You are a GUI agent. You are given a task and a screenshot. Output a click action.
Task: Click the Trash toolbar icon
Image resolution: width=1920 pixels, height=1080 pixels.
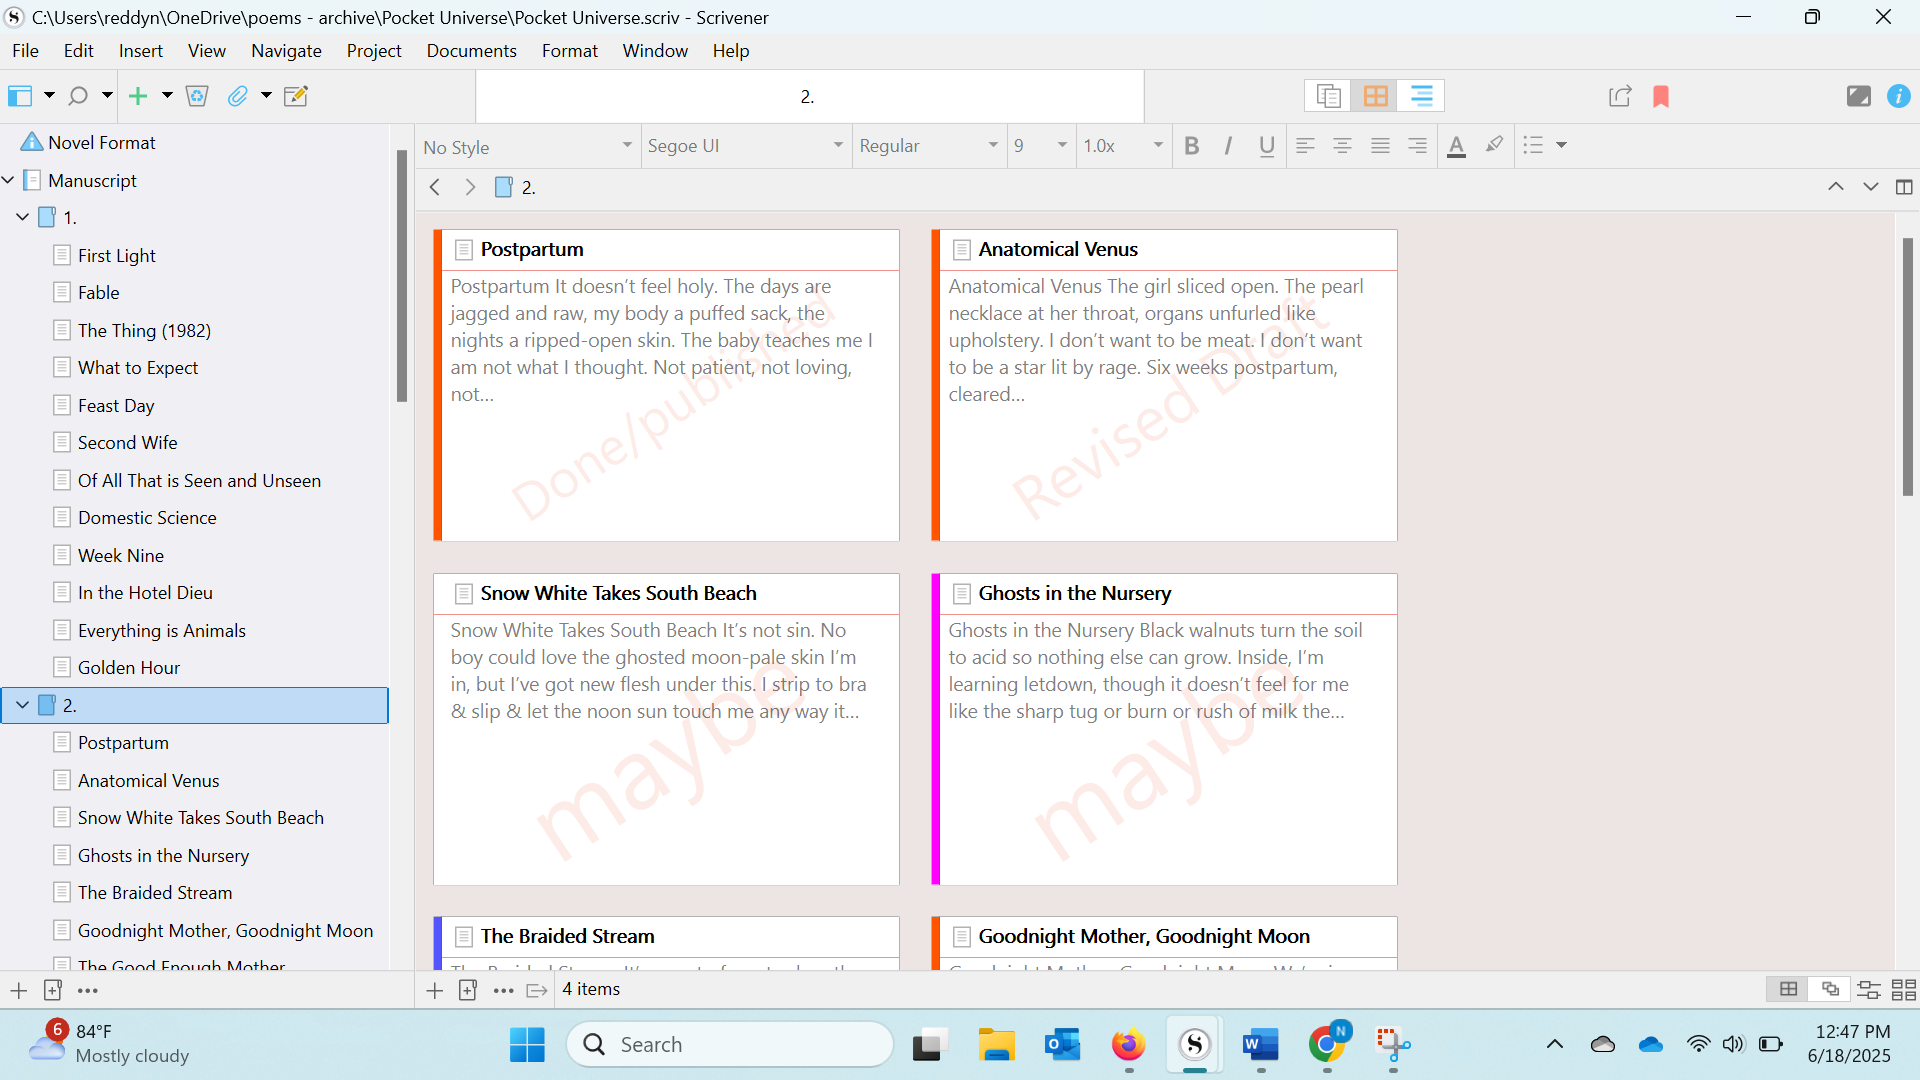pos(197,96)
